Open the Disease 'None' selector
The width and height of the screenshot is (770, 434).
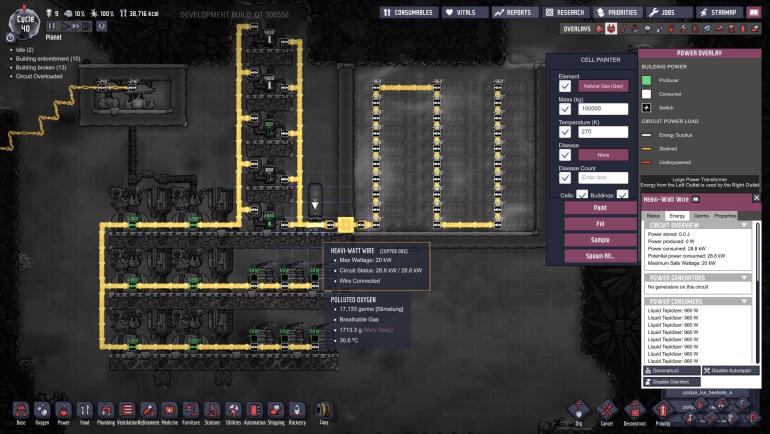[x=603, y=155]
